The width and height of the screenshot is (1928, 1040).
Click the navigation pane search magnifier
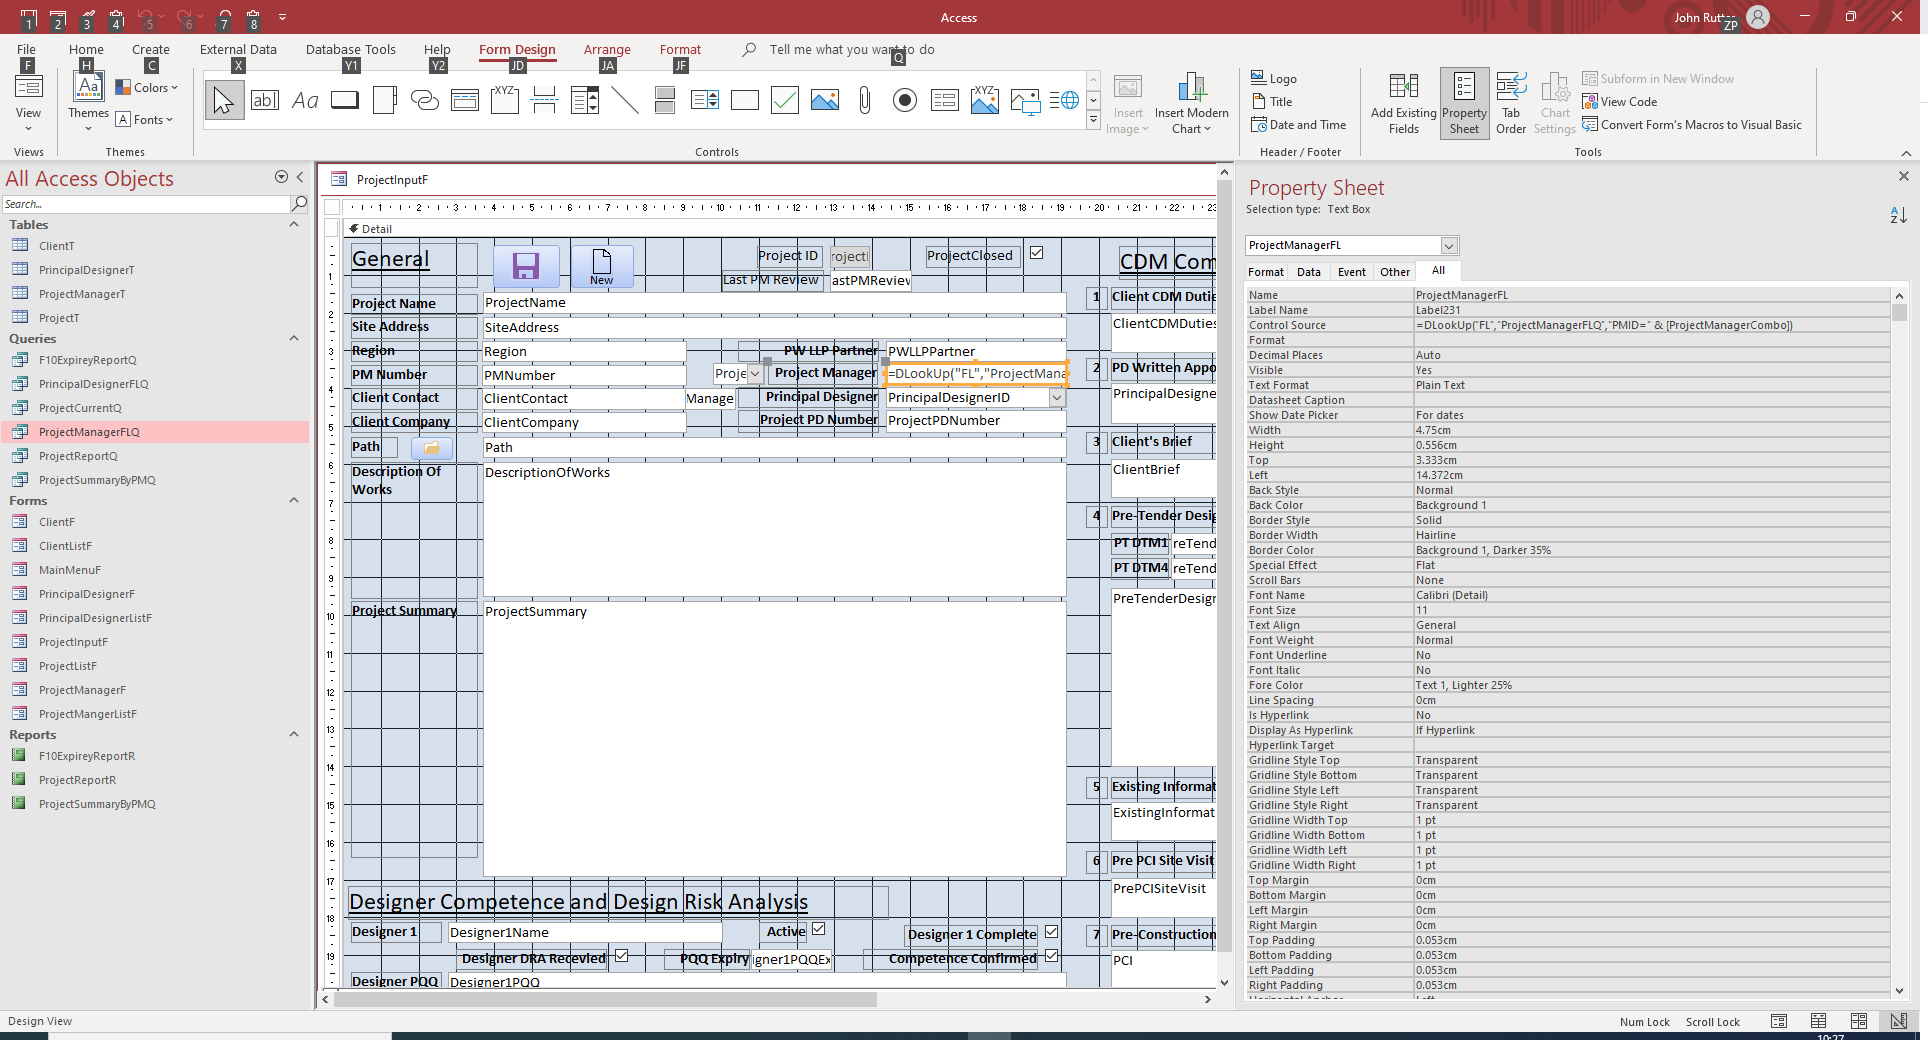click(299, 204)
